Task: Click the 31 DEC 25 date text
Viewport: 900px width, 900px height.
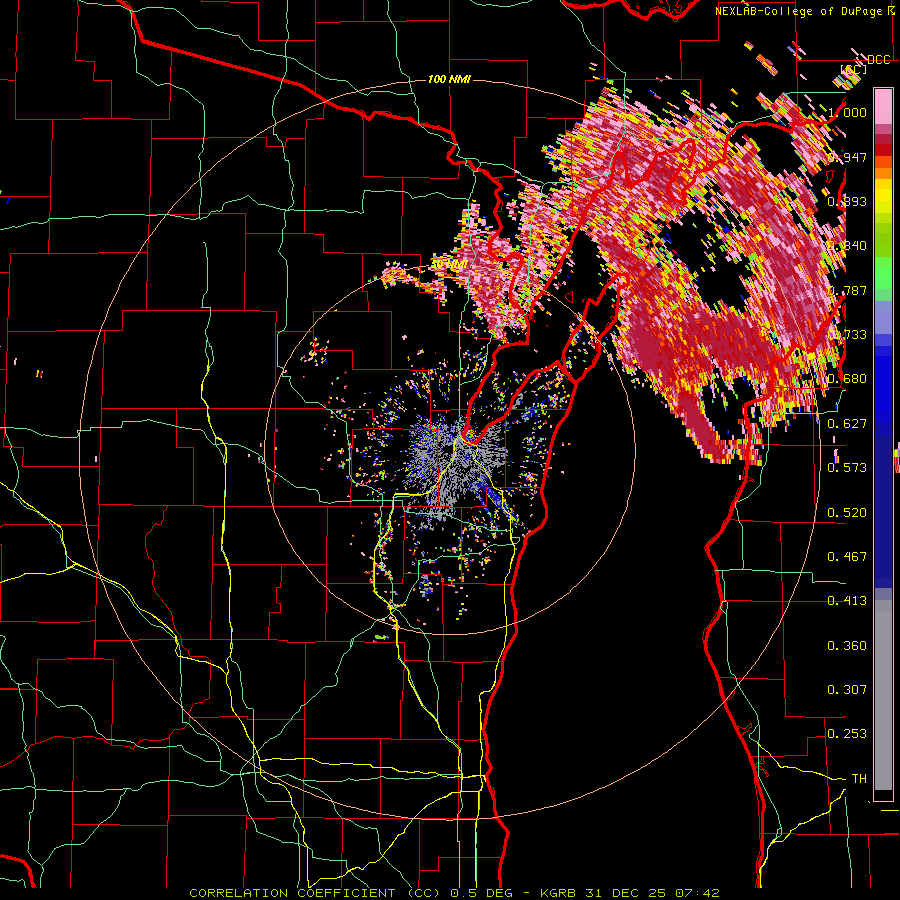Action: click(625, 893)
